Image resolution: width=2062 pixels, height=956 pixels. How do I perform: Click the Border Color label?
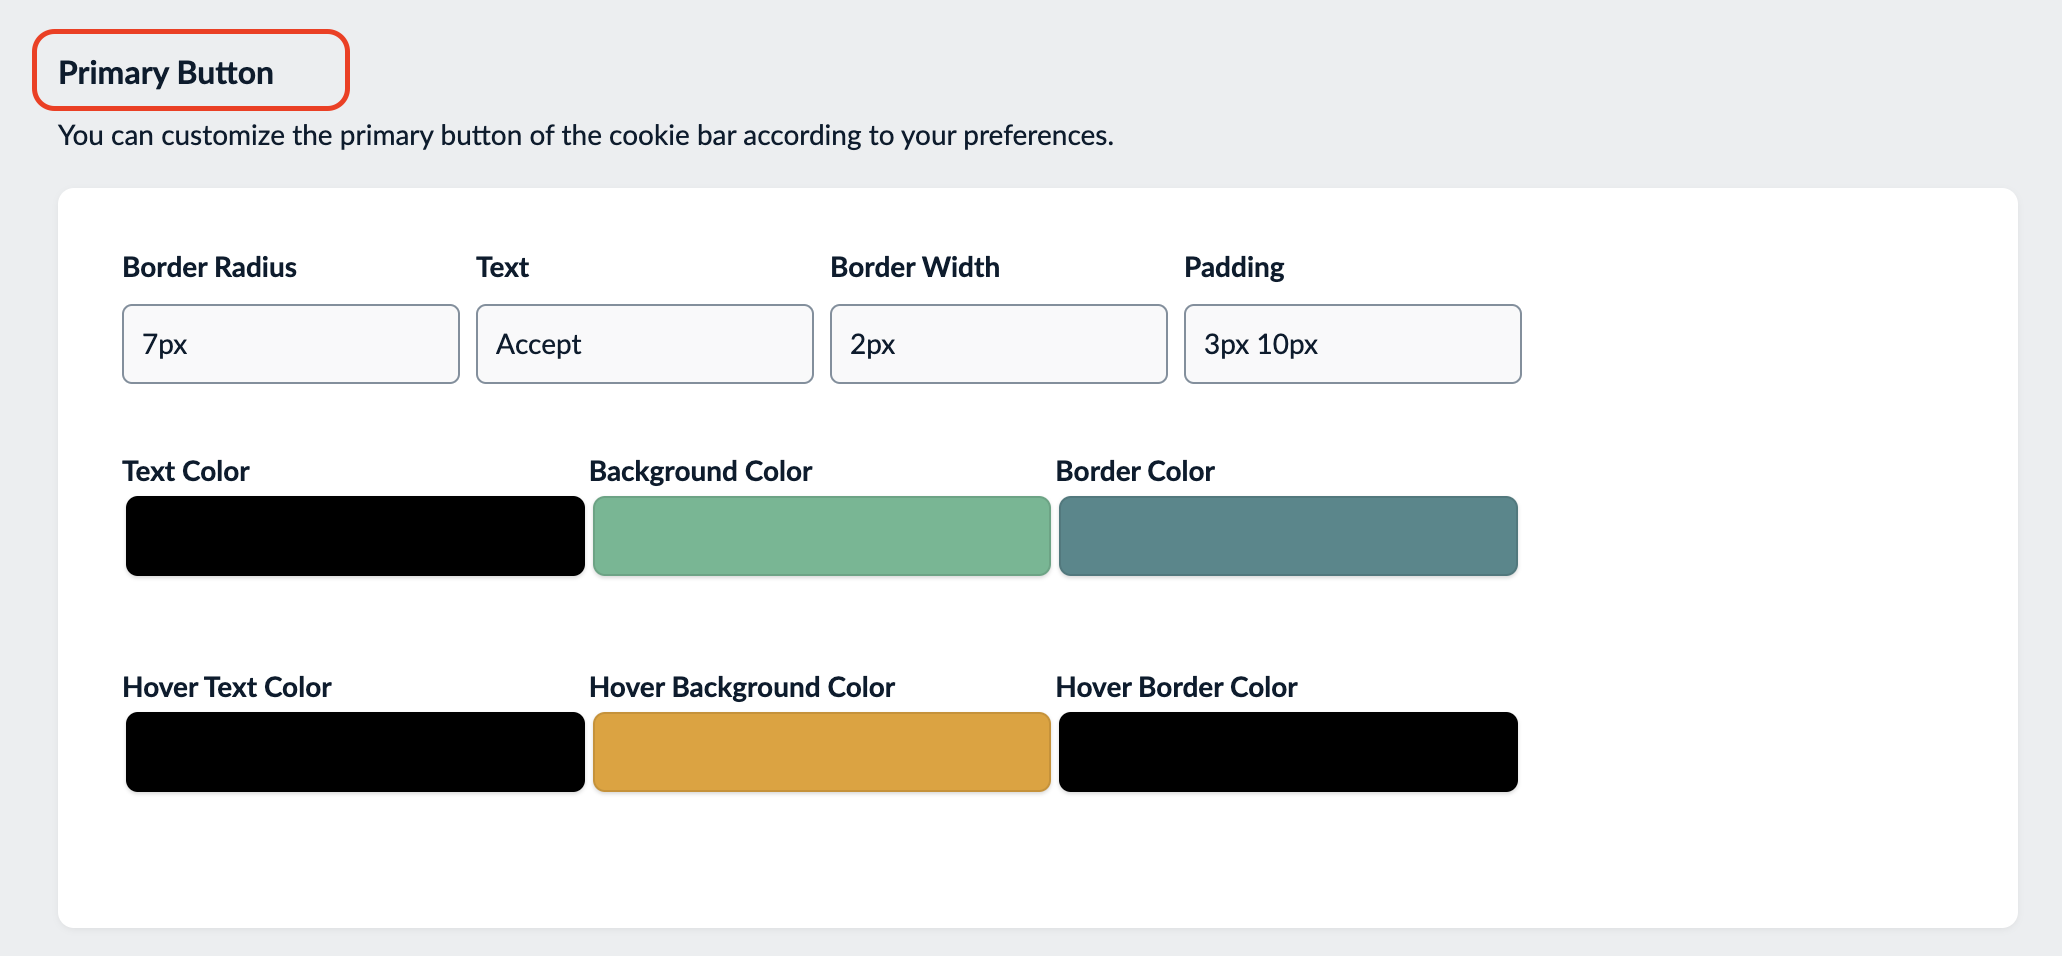[1135, 471]
